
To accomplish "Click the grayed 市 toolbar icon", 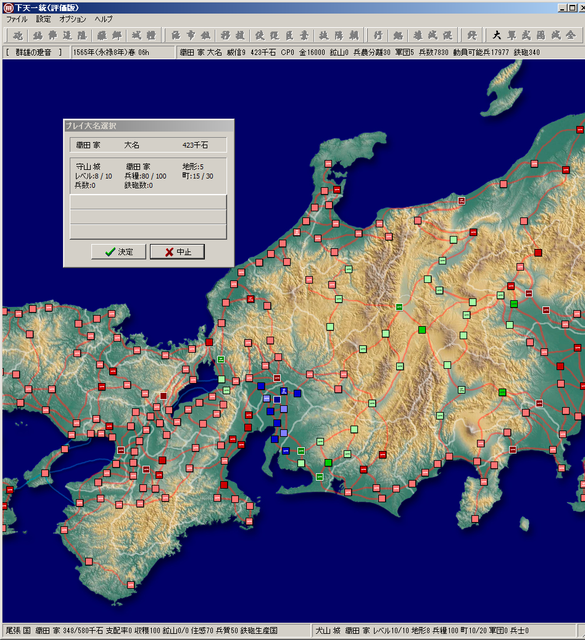I will (x=191, y=36).
